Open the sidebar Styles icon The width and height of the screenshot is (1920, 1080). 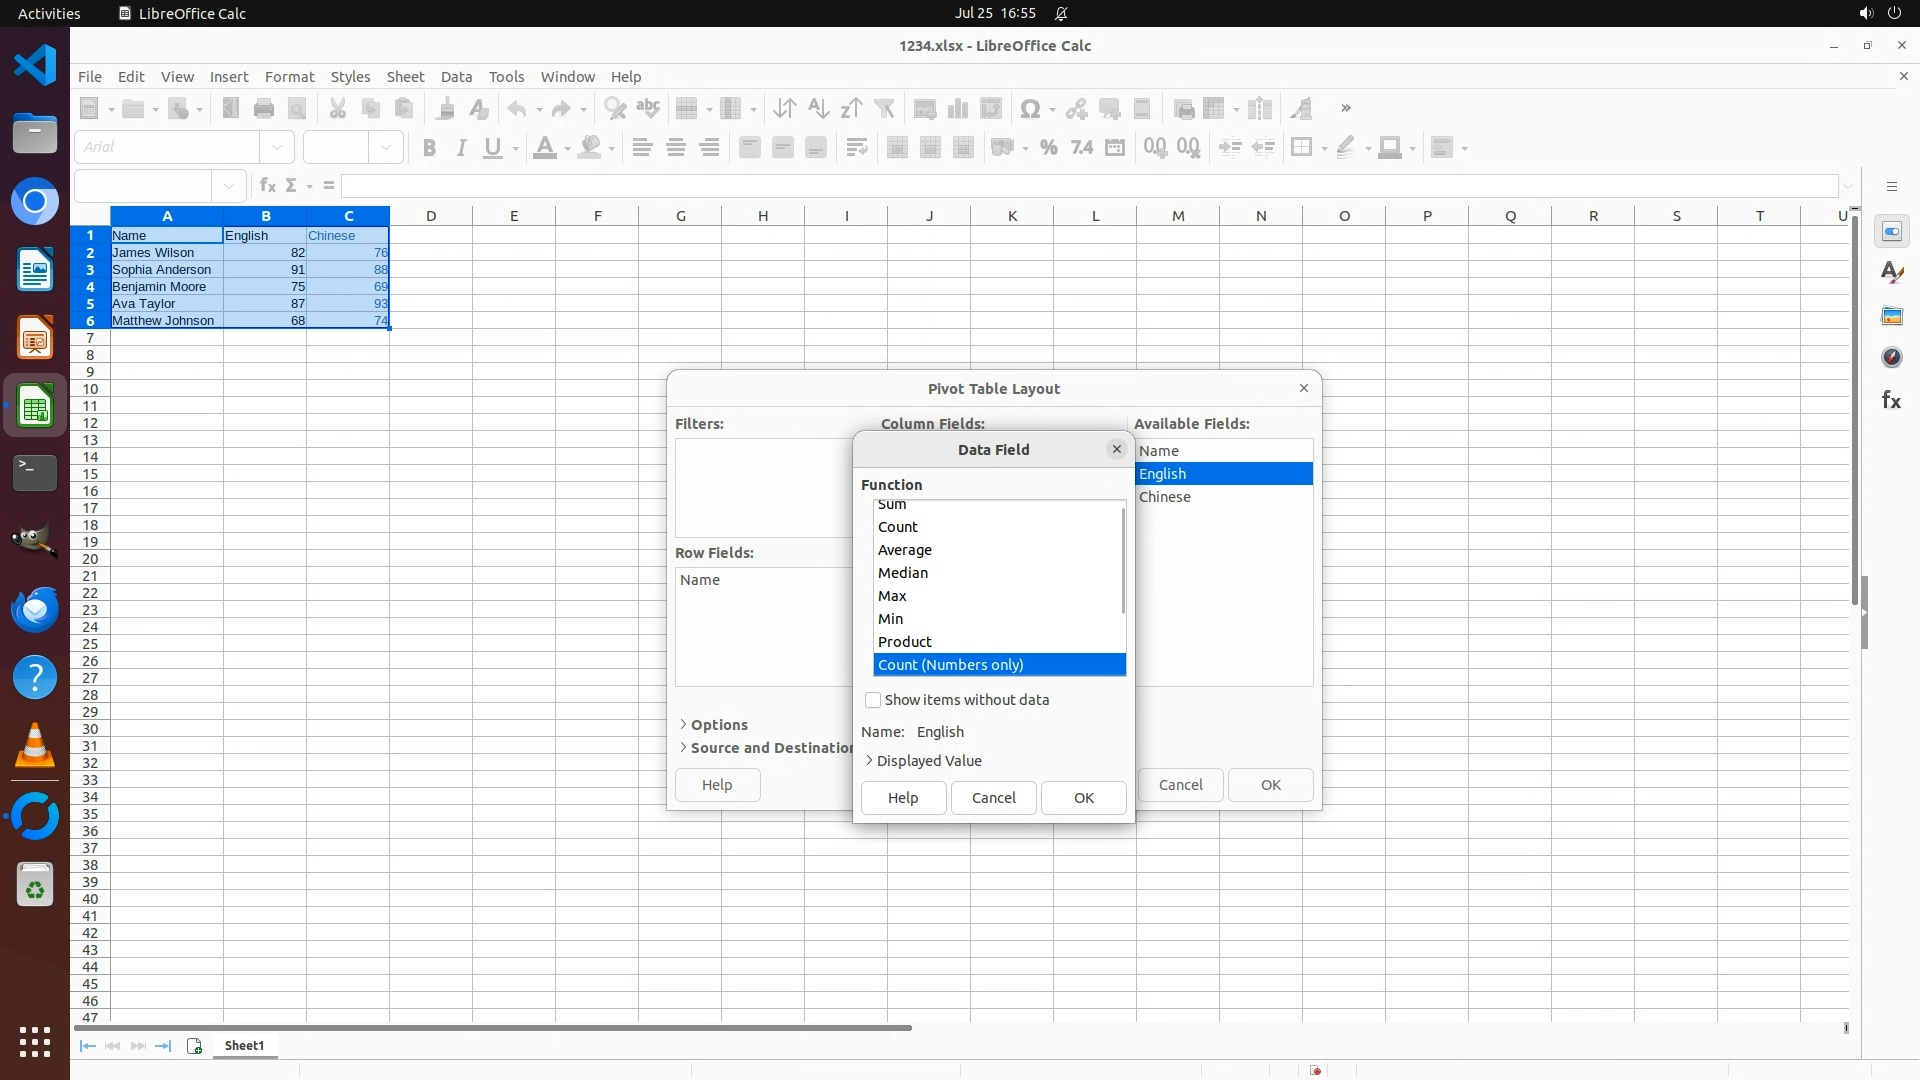point(1891,273)
